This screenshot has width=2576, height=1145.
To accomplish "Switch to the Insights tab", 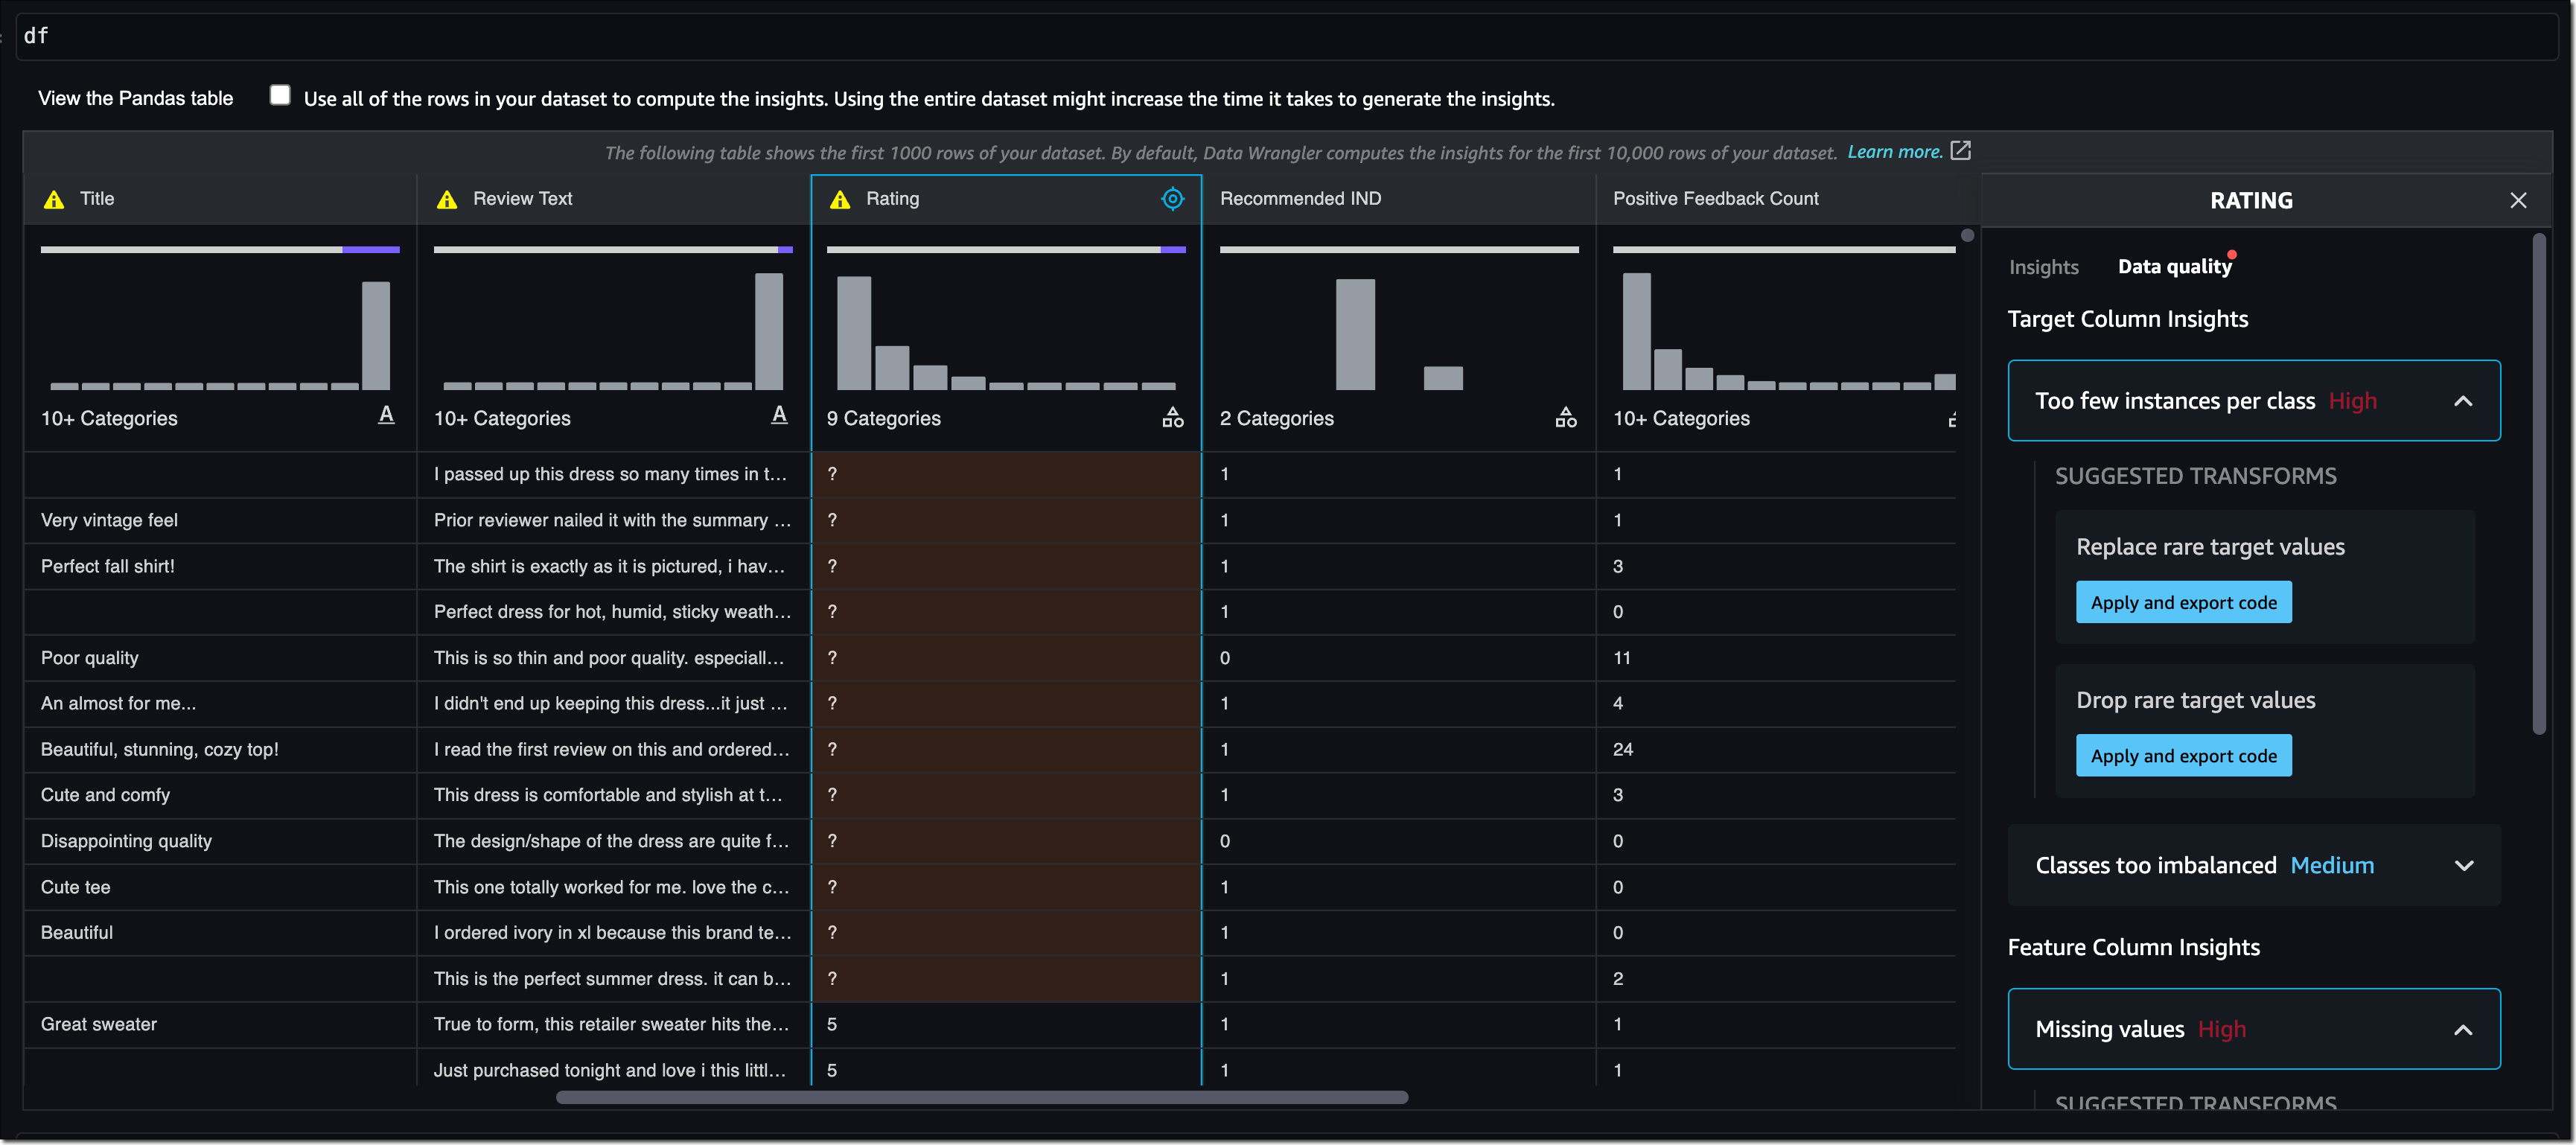I will [2042, 264].
